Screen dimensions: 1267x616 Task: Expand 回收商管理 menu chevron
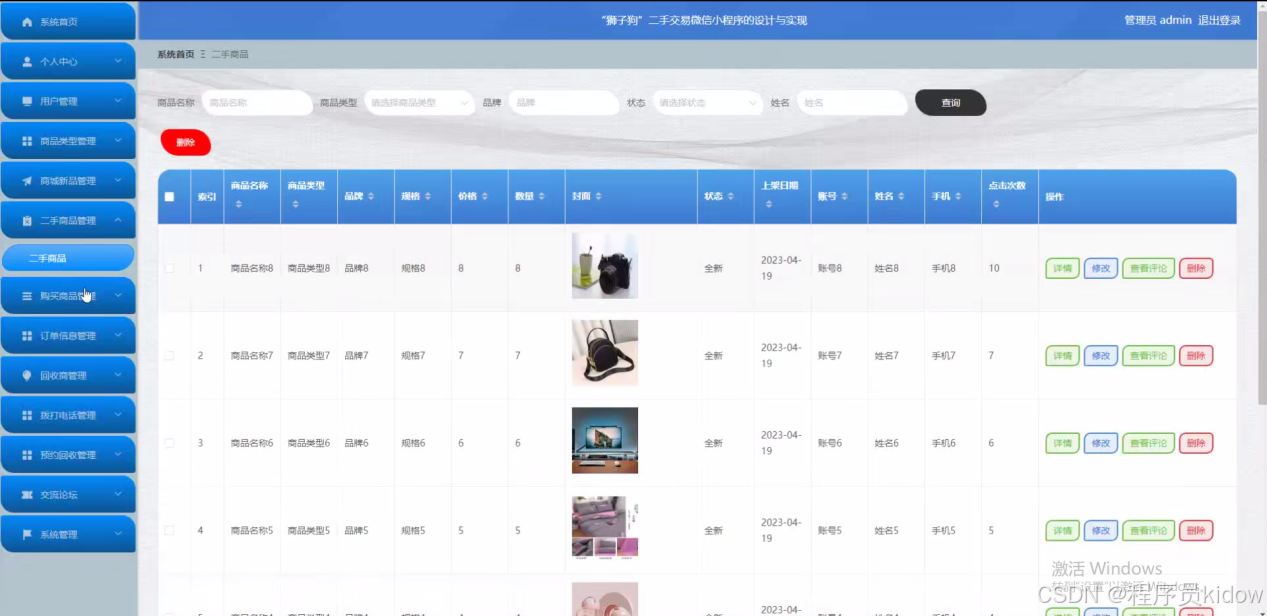[x=118, y=375]
